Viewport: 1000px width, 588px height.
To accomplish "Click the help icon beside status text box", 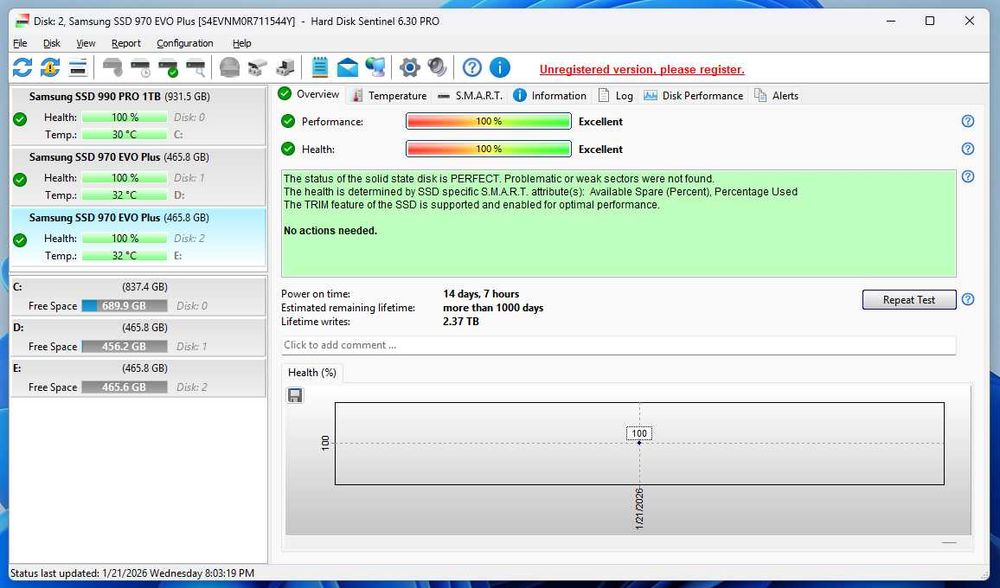I will click(x=967, y=176).
